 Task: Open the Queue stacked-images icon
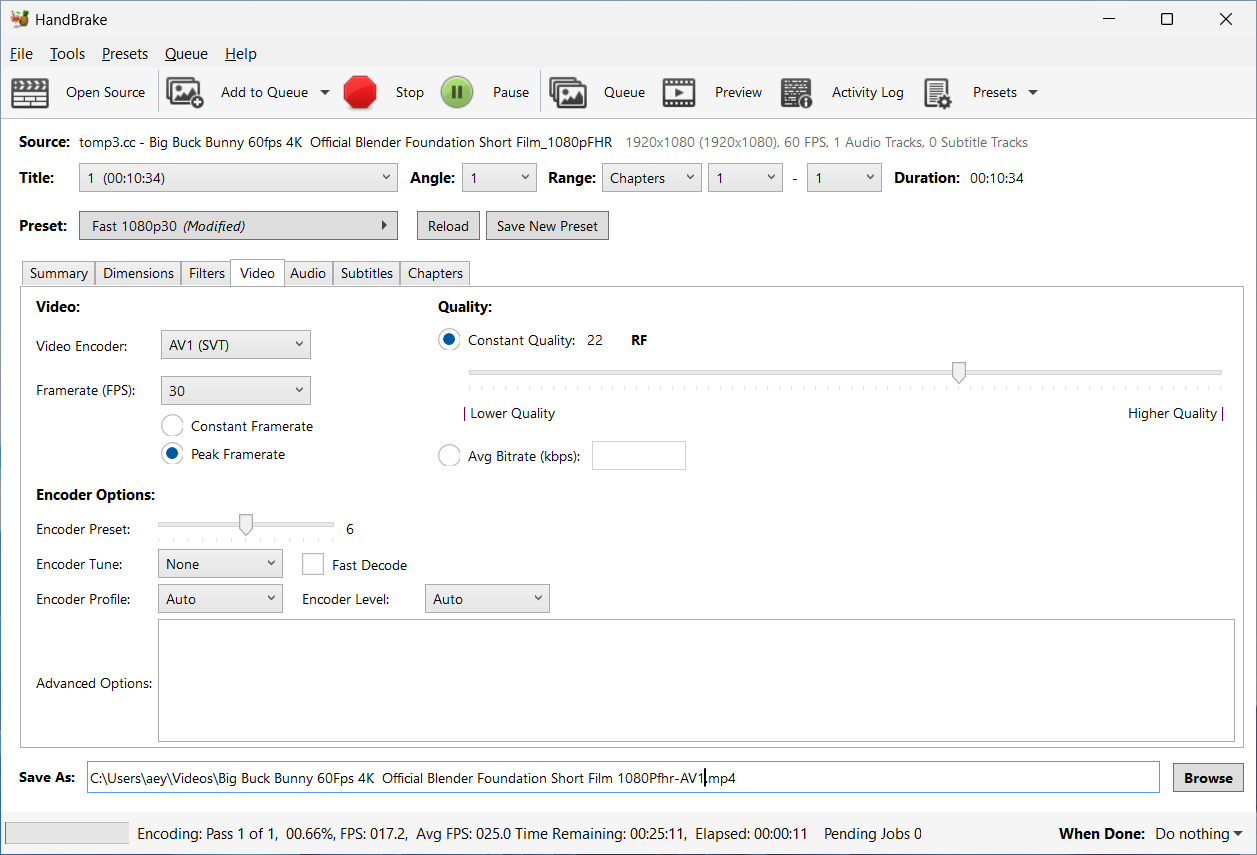568,92
